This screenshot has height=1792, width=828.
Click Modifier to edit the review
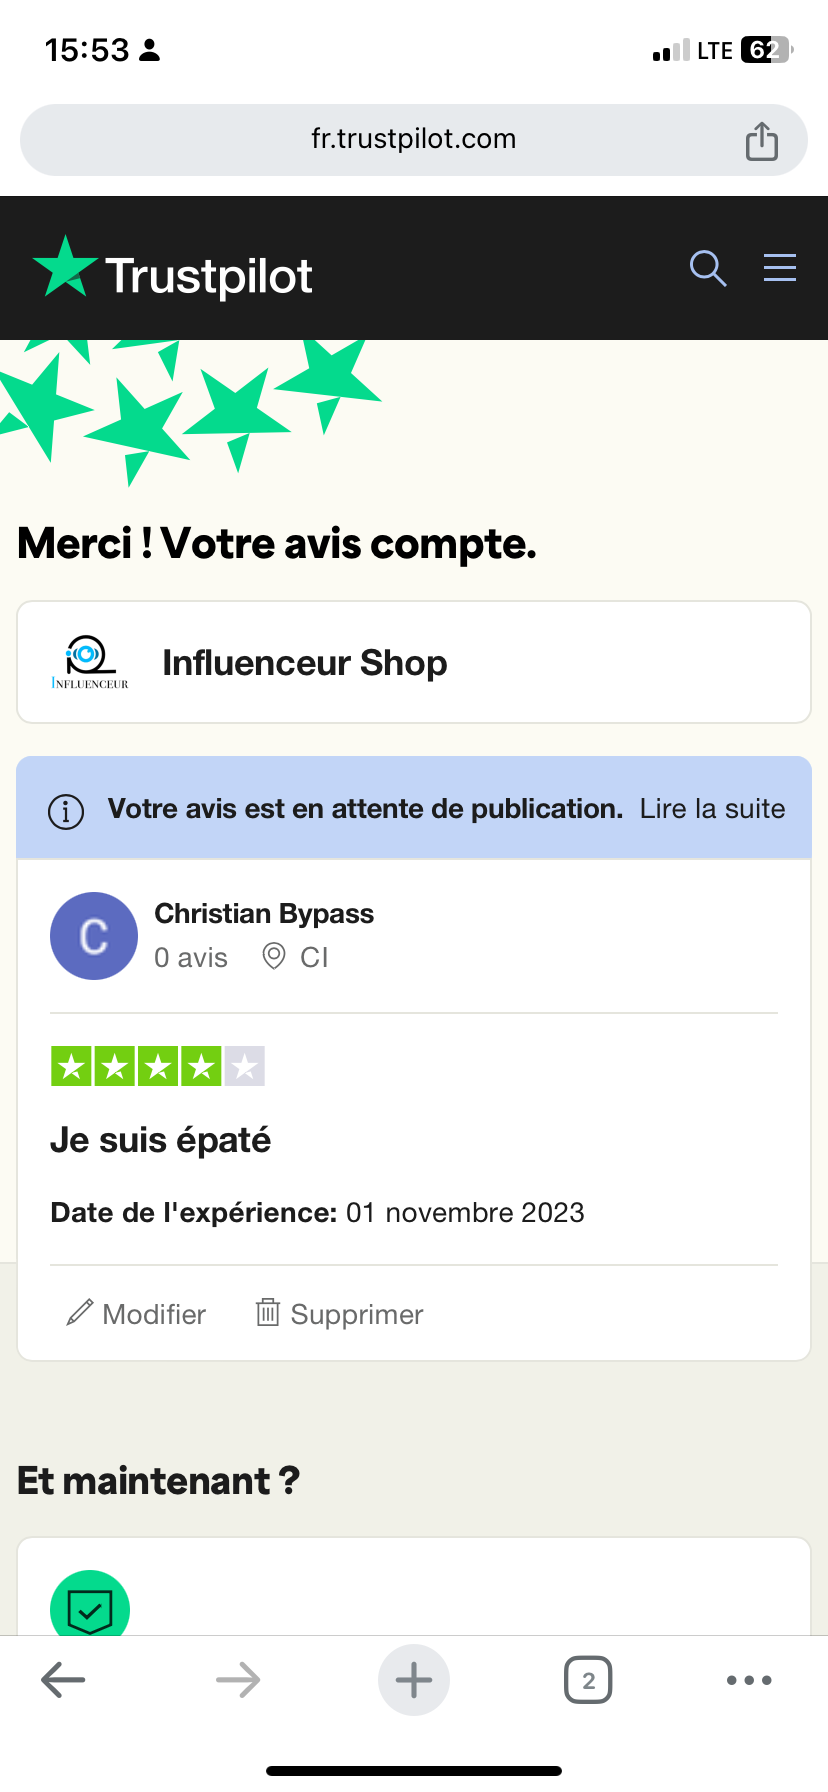coord(136,1314)
